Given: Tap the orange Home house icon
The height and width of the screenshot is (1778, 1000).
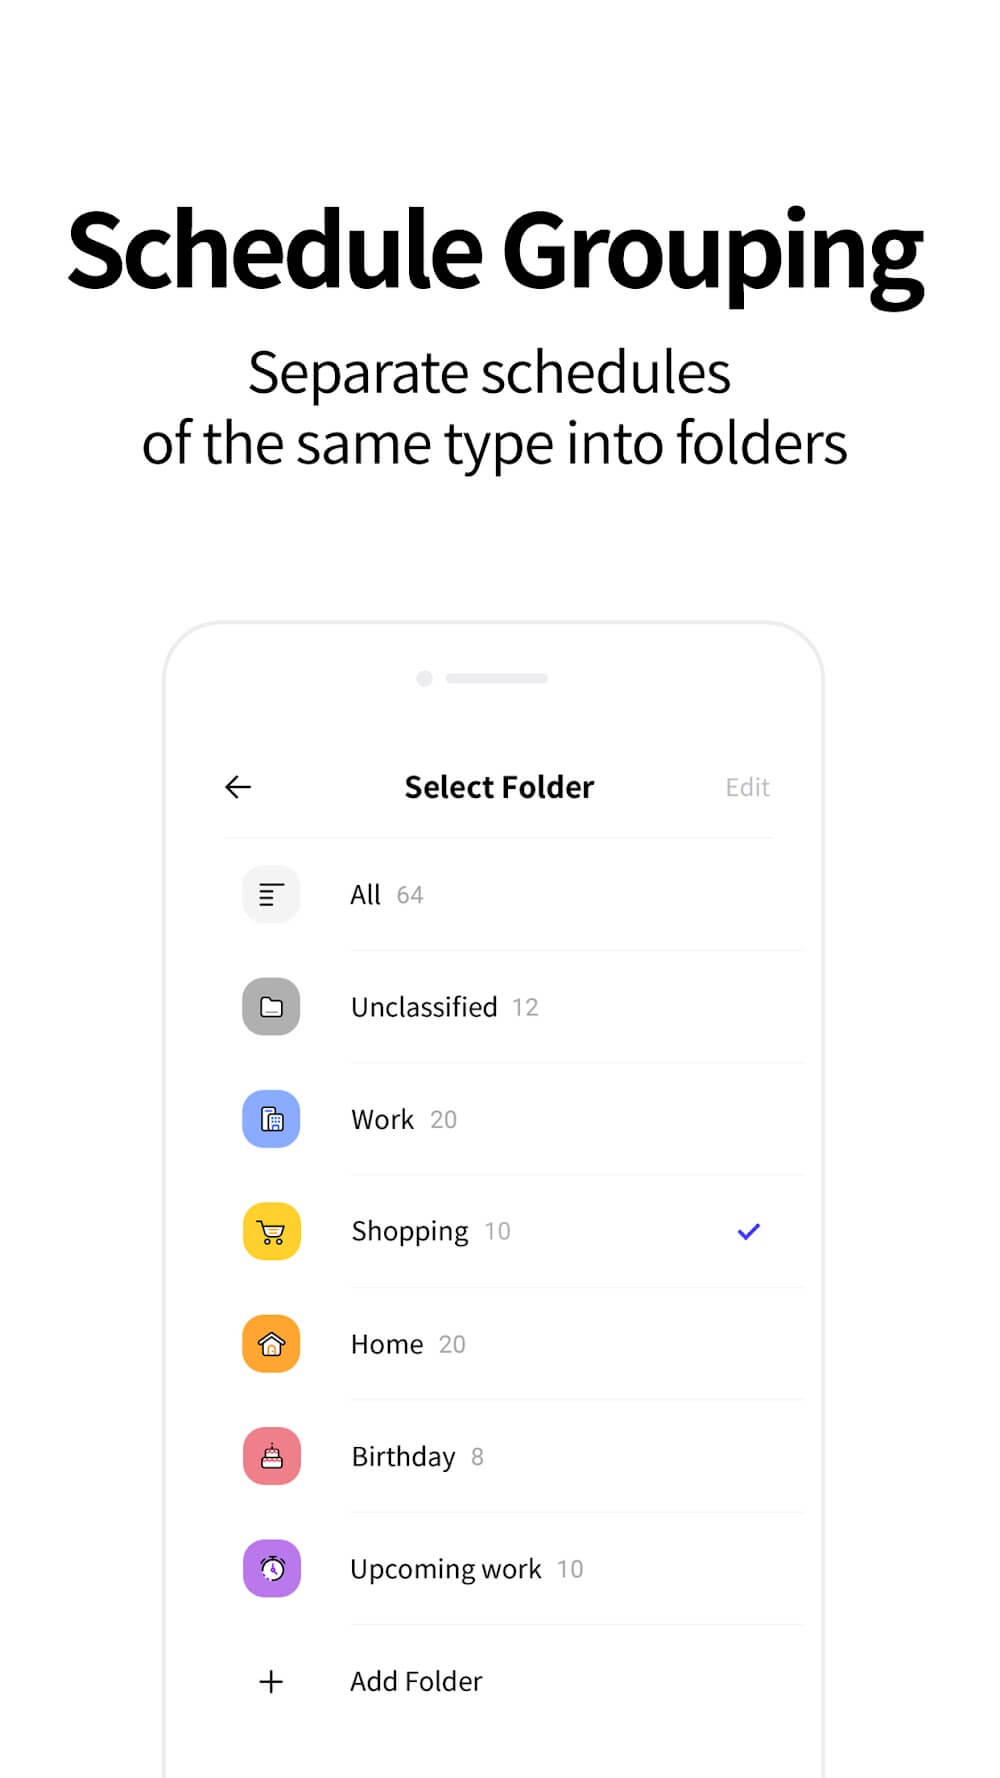Looking at the screenshot, I should (x=271, y=1343).
